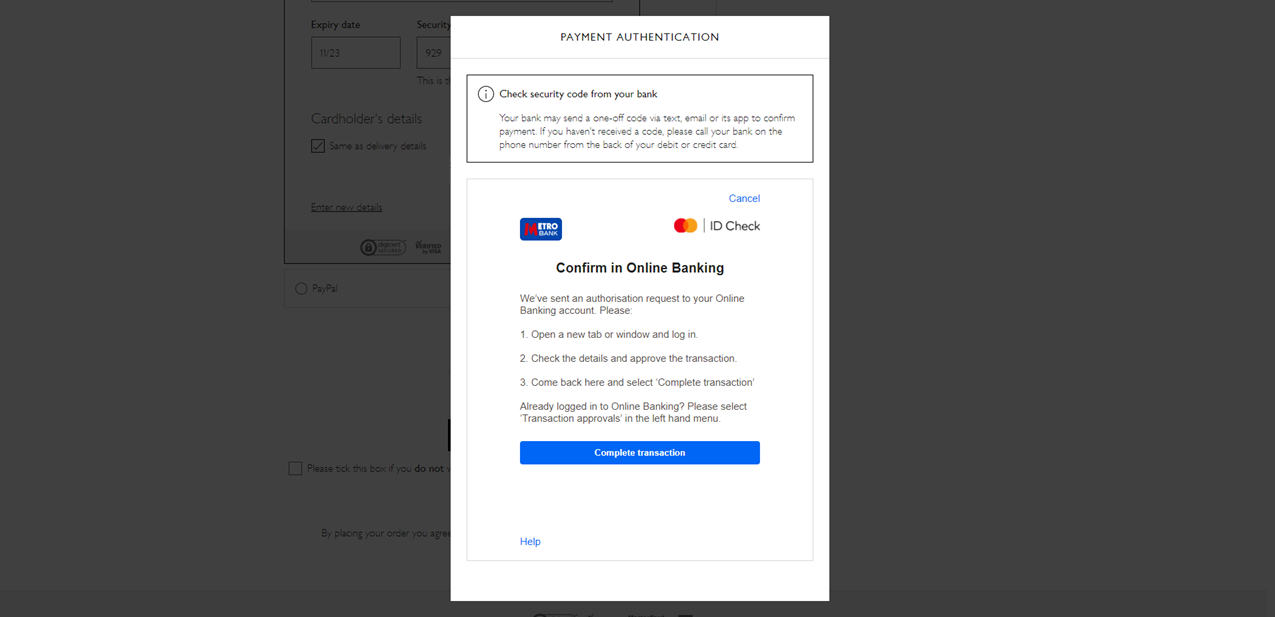Click the Check security code notice heading
The width and height of the screenshot is (1275, 617).
(578, 94)
